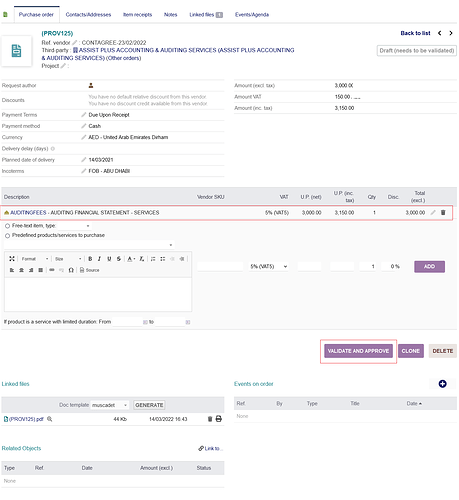The height and width of the screenshot is (500, 459).
Task: Print the (PROV125).pdf file
Action: (x=219, y=419)
